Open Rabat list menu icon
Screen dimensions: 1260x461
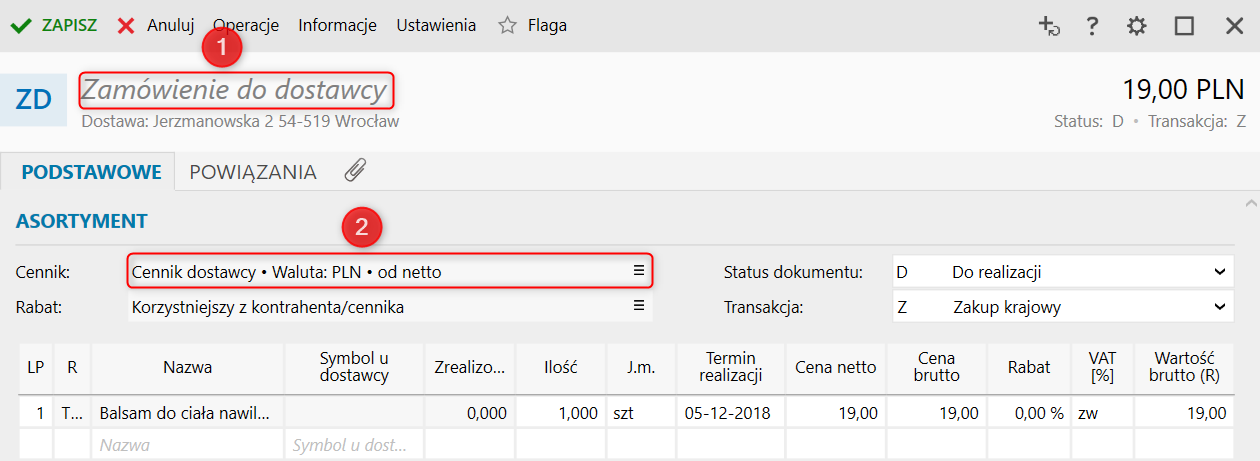(x=639, y=307)
